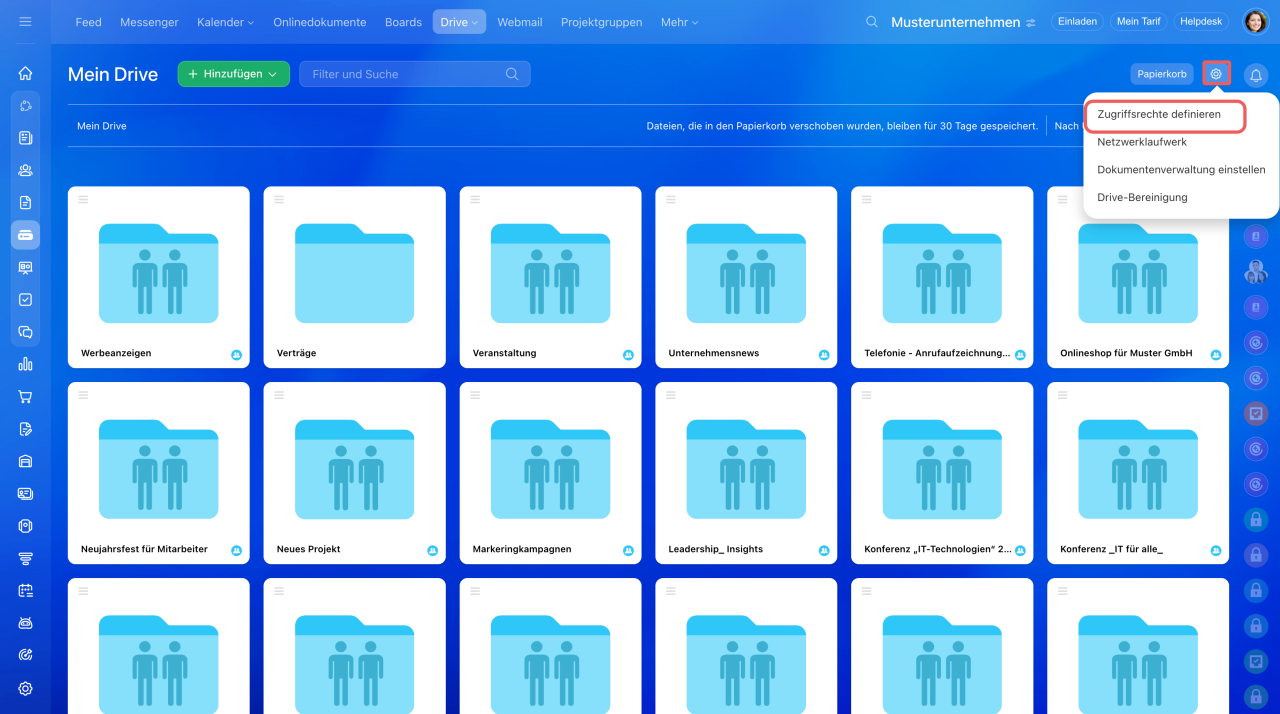This screenshot has width=1280, height=714.
Task: Click the Musterunternehmen company name
Action: point(956,22)
